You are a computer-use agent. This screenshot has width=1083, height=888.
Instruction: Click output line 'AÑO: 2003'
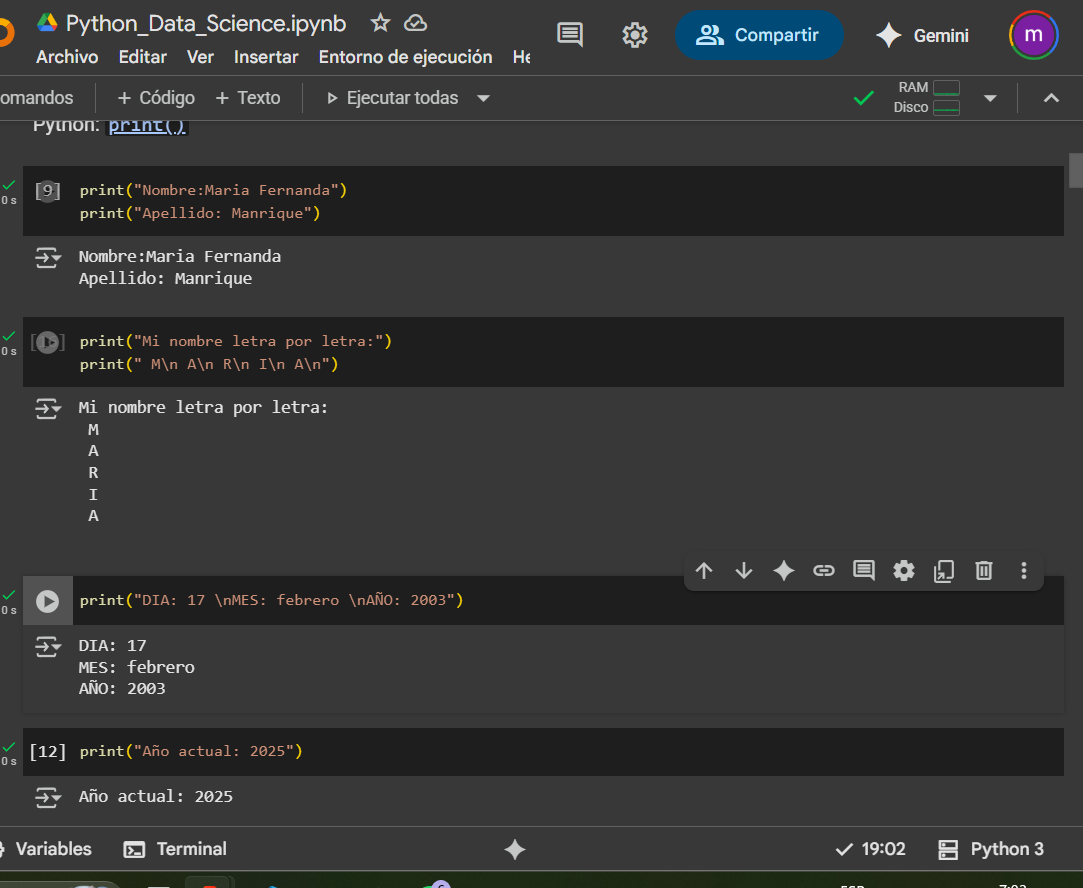[122, 688]
